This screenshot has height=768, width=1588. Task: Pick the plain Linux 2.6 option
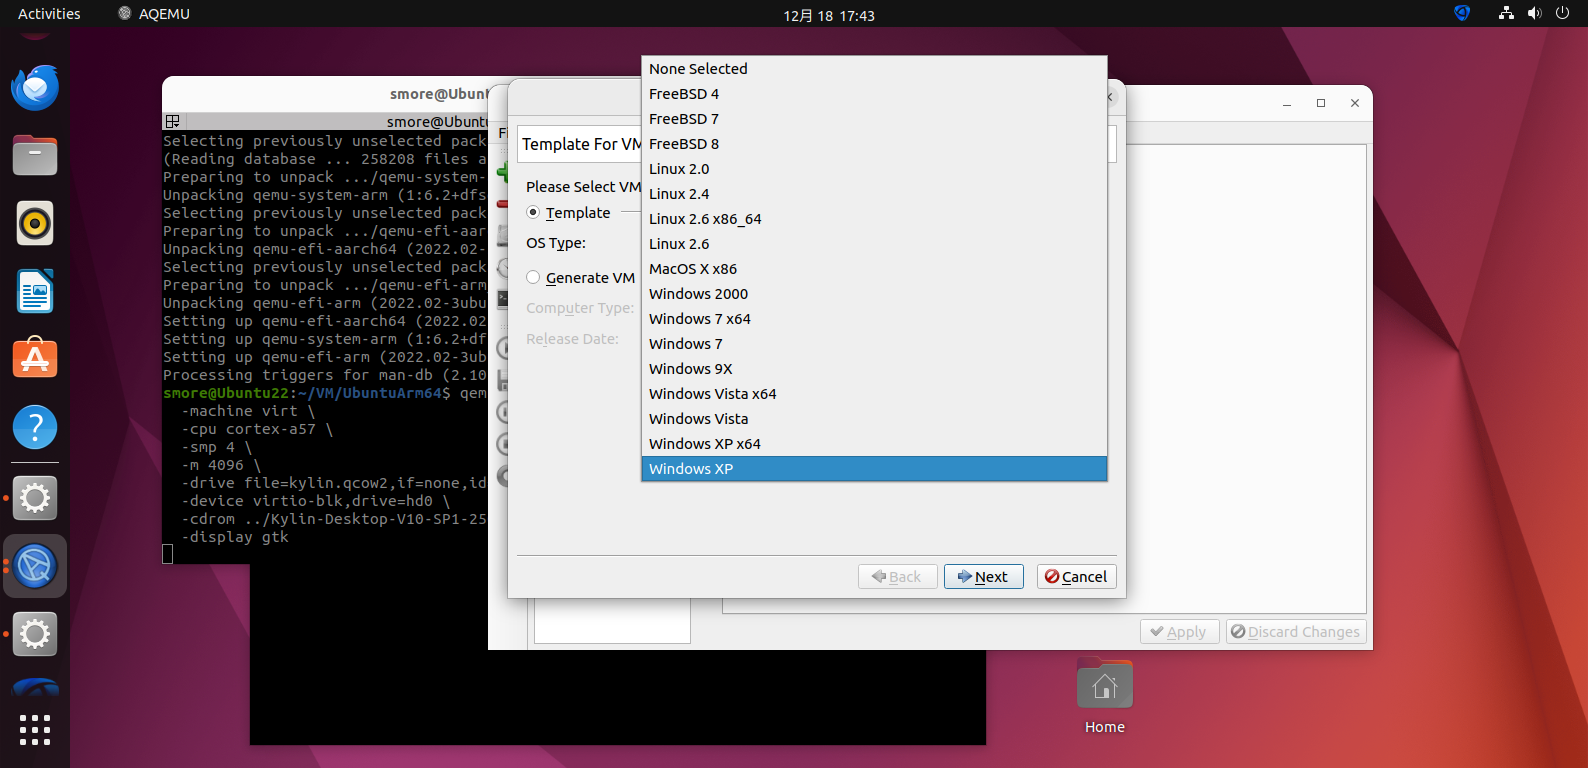tap(874, 244)
